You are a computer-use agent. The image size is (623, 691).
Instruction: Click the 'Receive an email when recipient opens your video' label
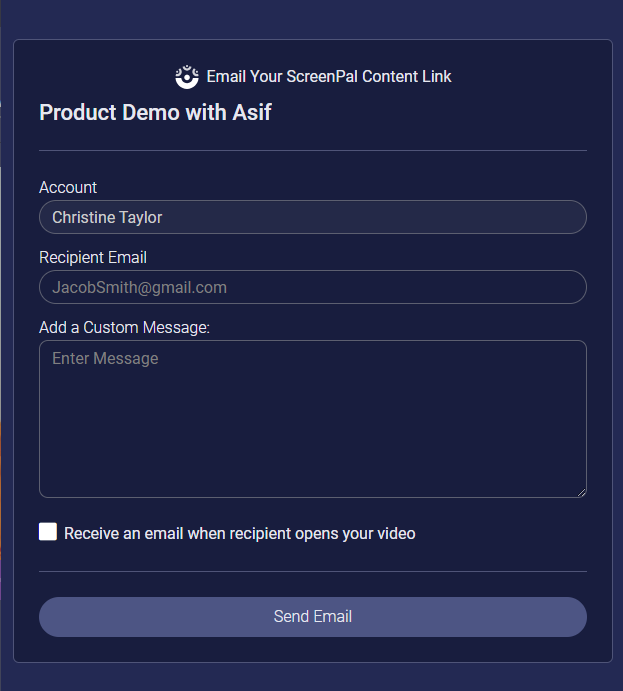pyautogui.click(x=240, y=533)
